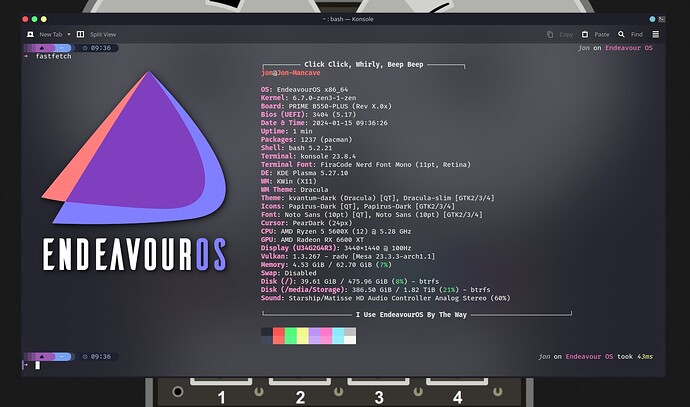This screenshot has height=407, width=690.
Task: Click the red color block in fastfetch palette
Action: tap(278, 336)
